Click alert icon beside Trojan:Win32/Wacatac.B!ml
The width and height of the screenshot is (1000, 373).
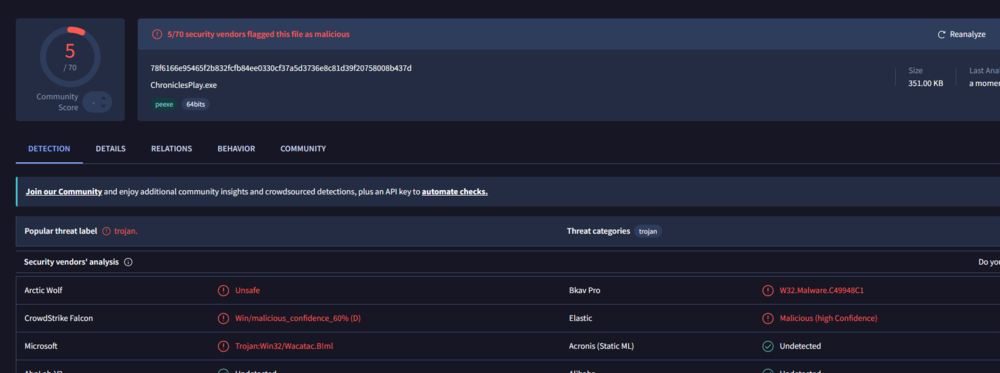223,346
